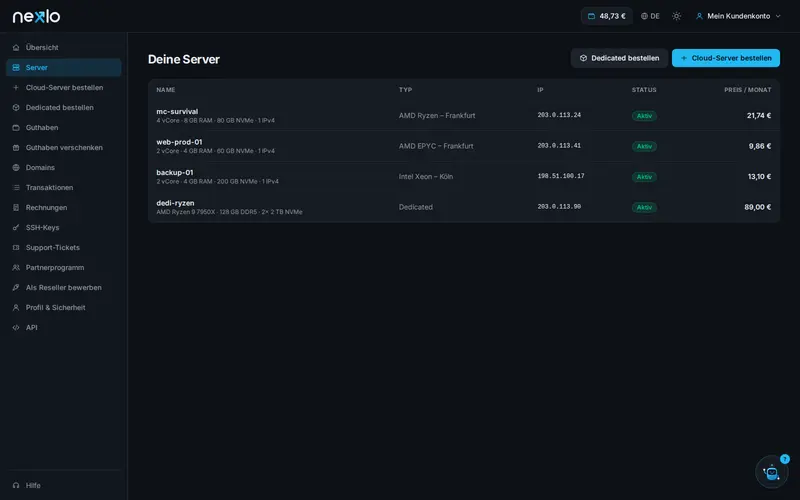The height and width of the screenshot is (500, 800).
Task: Toggle the light/dark theme sun icon
Action: point(677,16)
